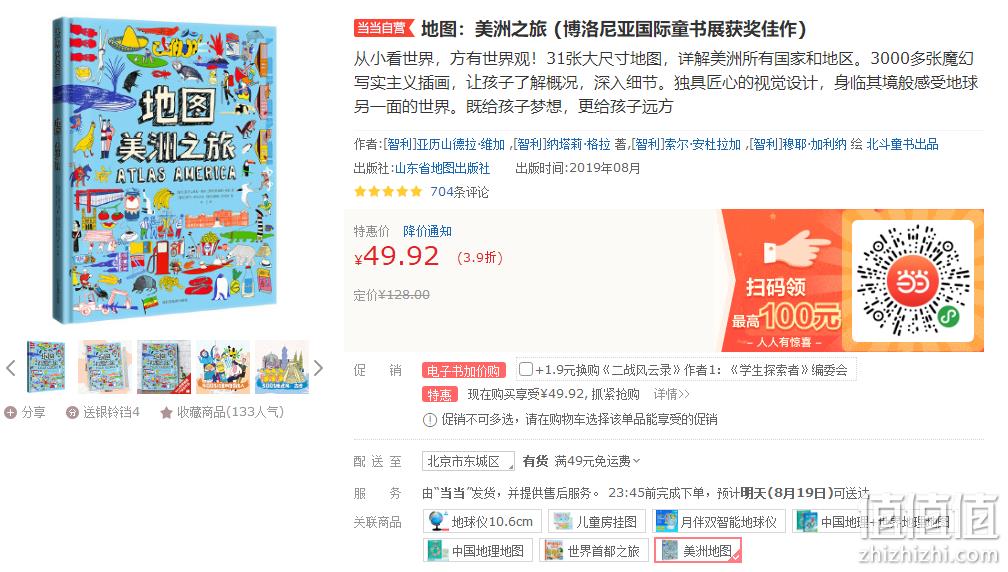Select the 美洲地图 related product option
This screenshot has height=572, width=1008.
tap(698, 551)
